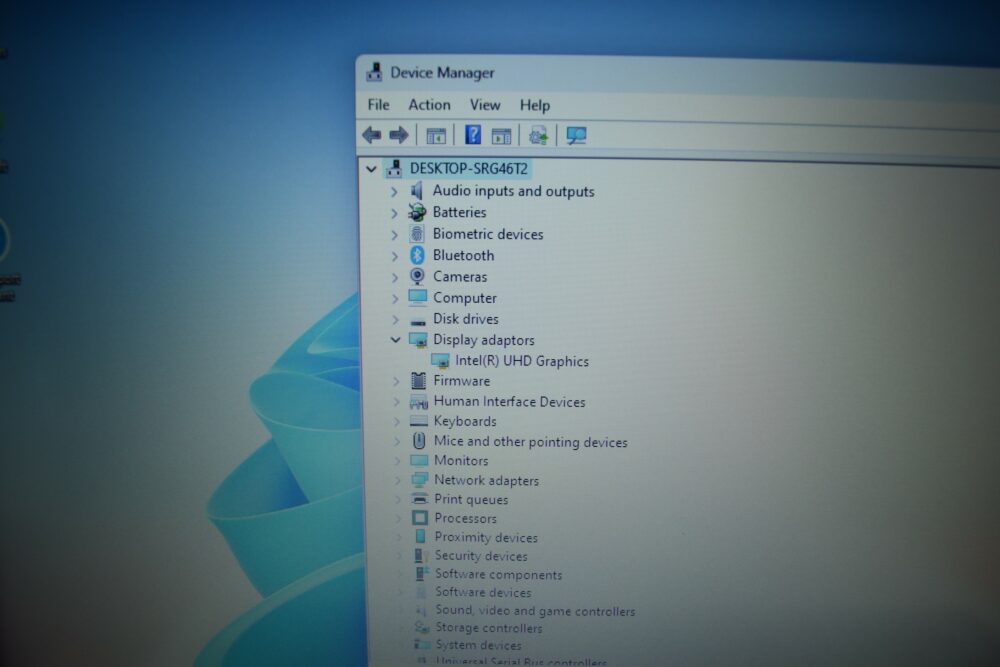Expand the Keyboards category
Image resolution: width=1000 pixels, height=667 pixels.
(397, 421)
